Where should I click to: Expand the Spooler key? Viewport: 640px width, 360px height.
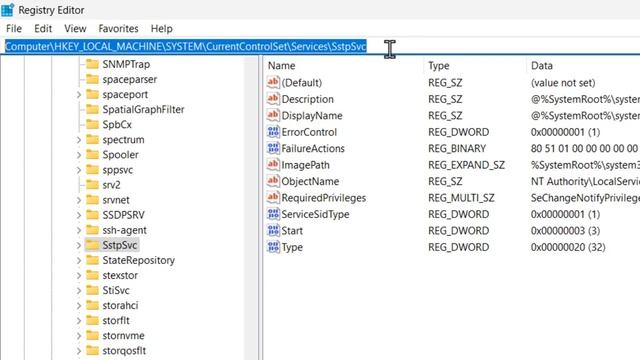pos(79,155)
